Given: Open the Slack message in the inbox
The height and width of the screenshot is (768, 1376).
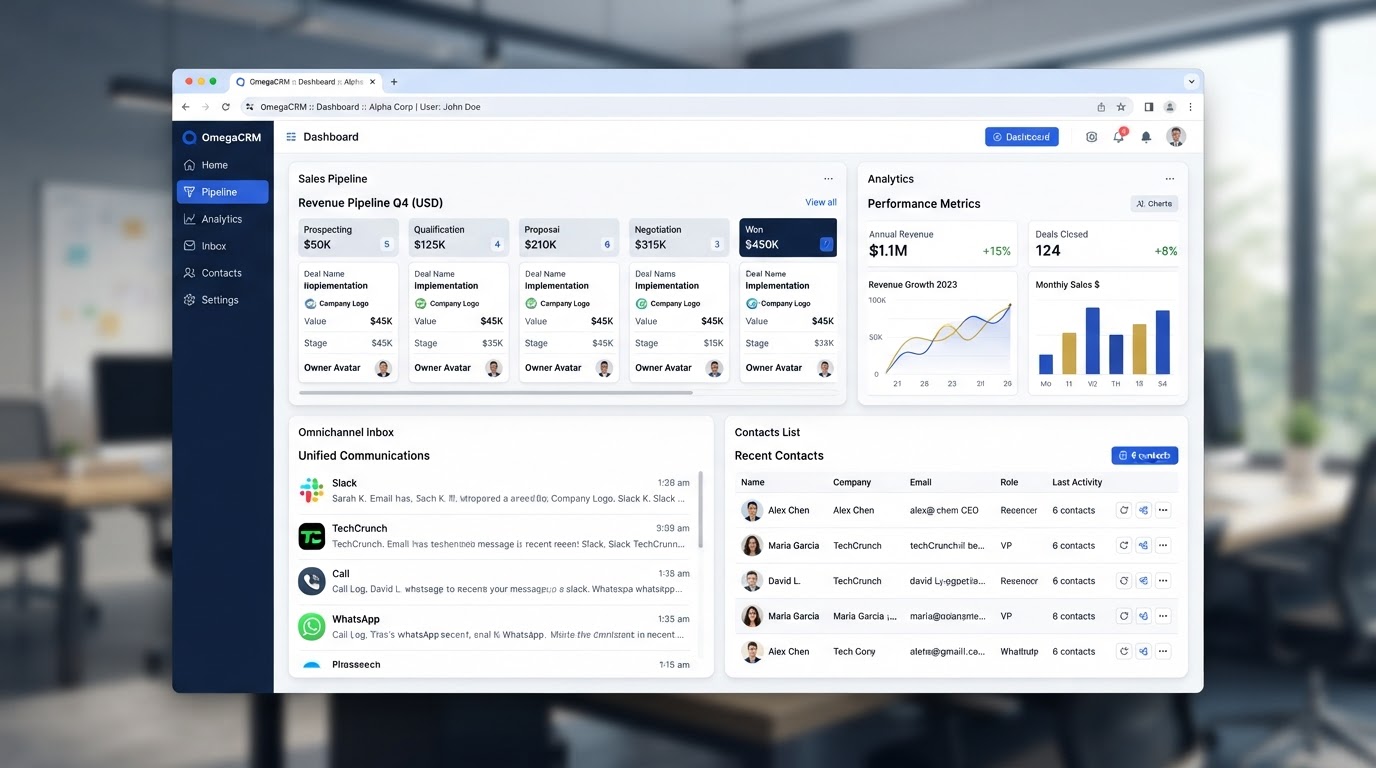Looking at the screenshot, I should click(x=494, y=490).
